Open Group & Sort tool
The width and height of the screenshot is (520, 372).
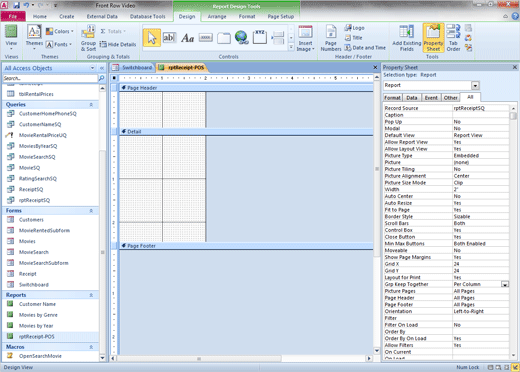tap(88, 38)
